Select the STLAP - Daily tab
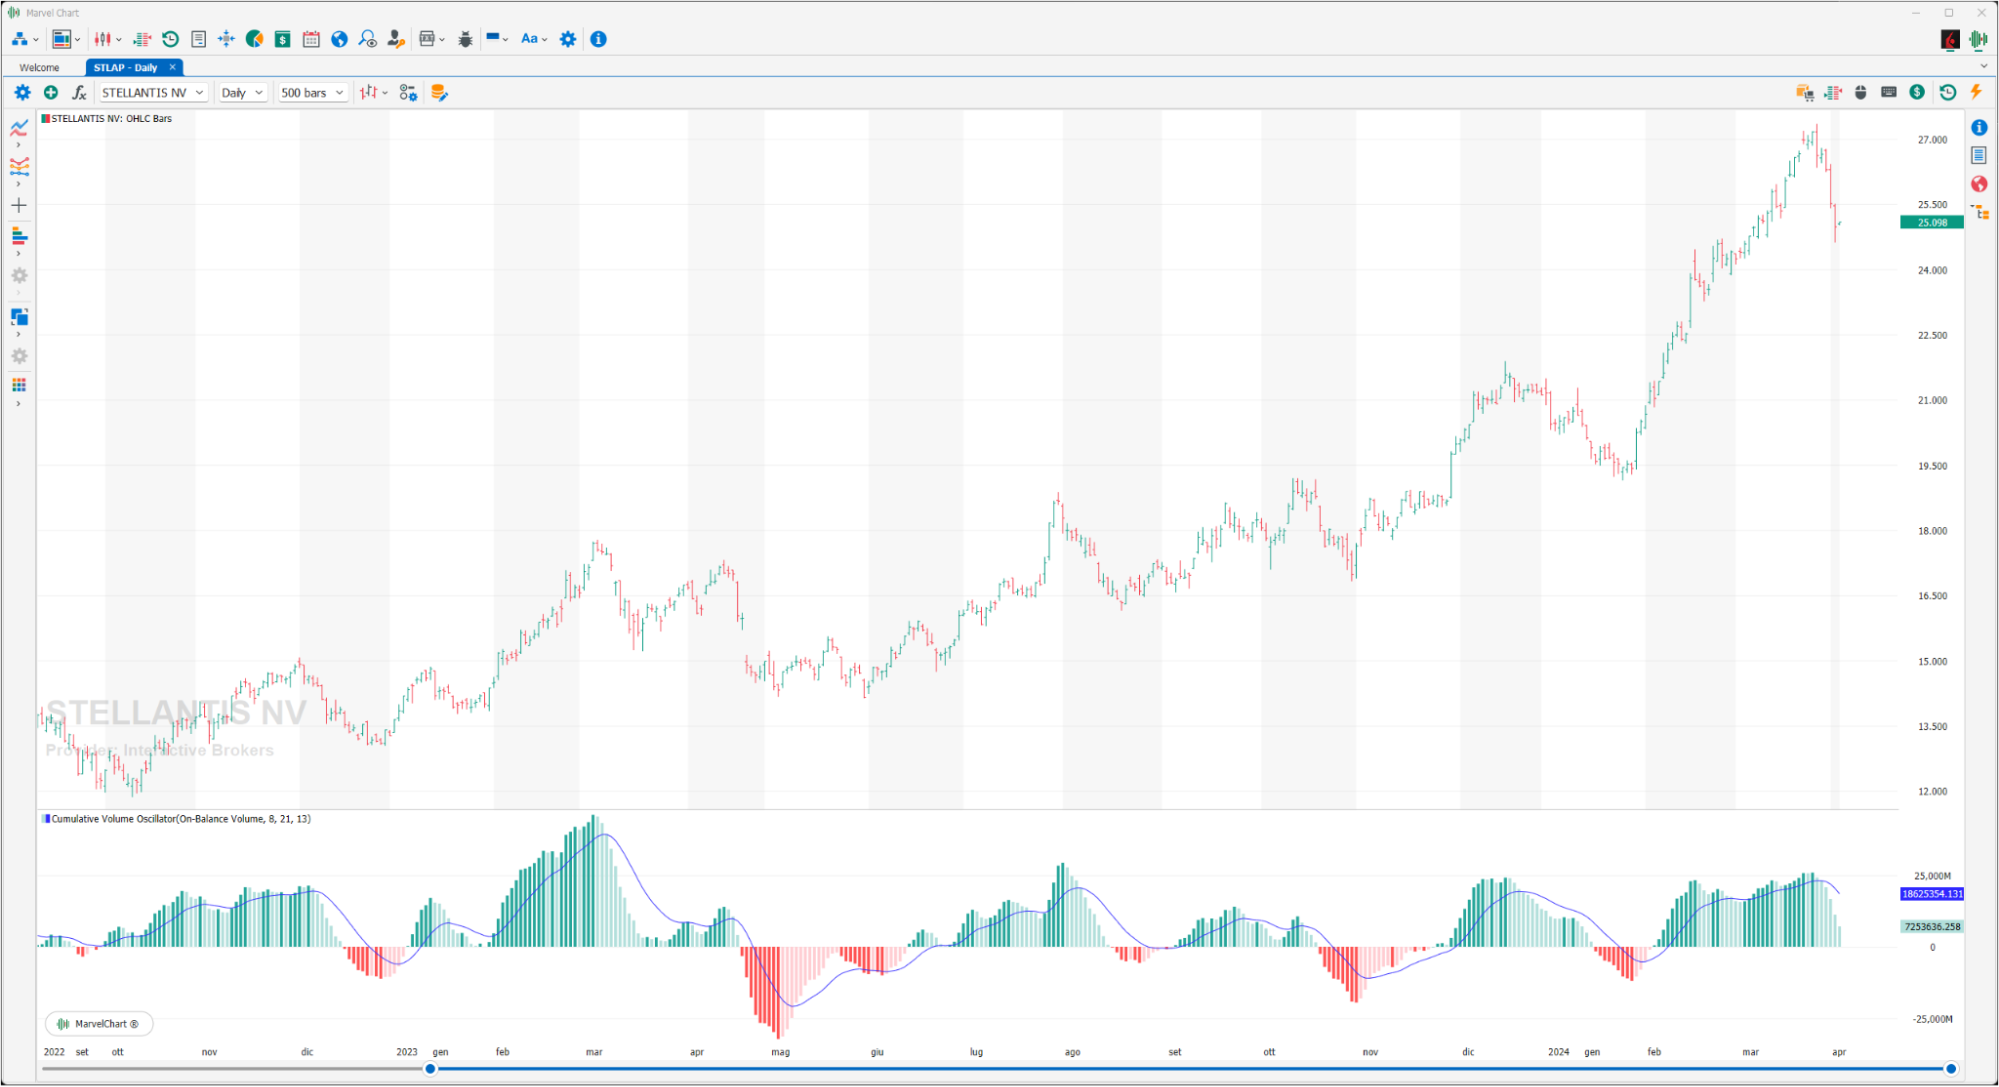1999x1087 pixels. click(x=125, y=67)
